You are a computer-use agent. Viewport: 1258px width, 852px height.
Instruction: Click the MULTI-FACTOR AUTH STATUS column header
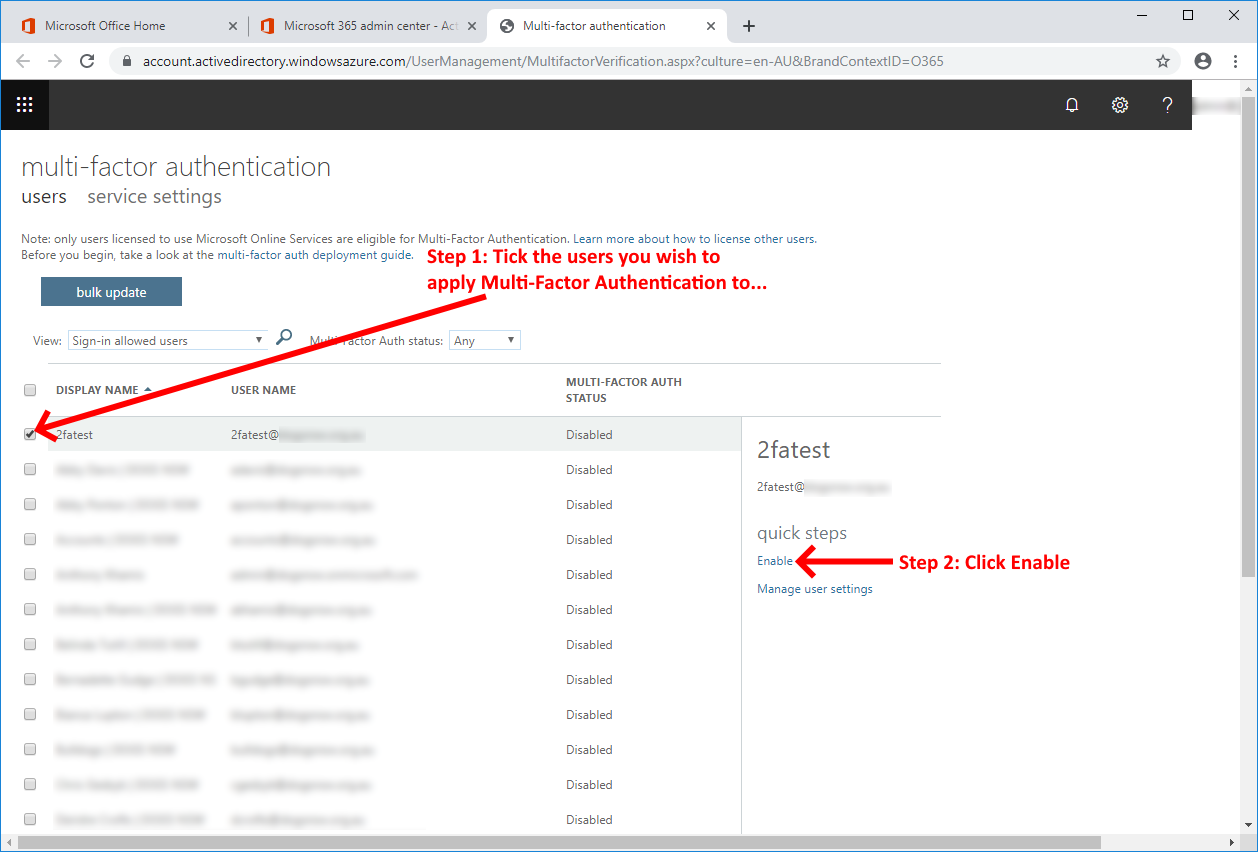[624, 390]
